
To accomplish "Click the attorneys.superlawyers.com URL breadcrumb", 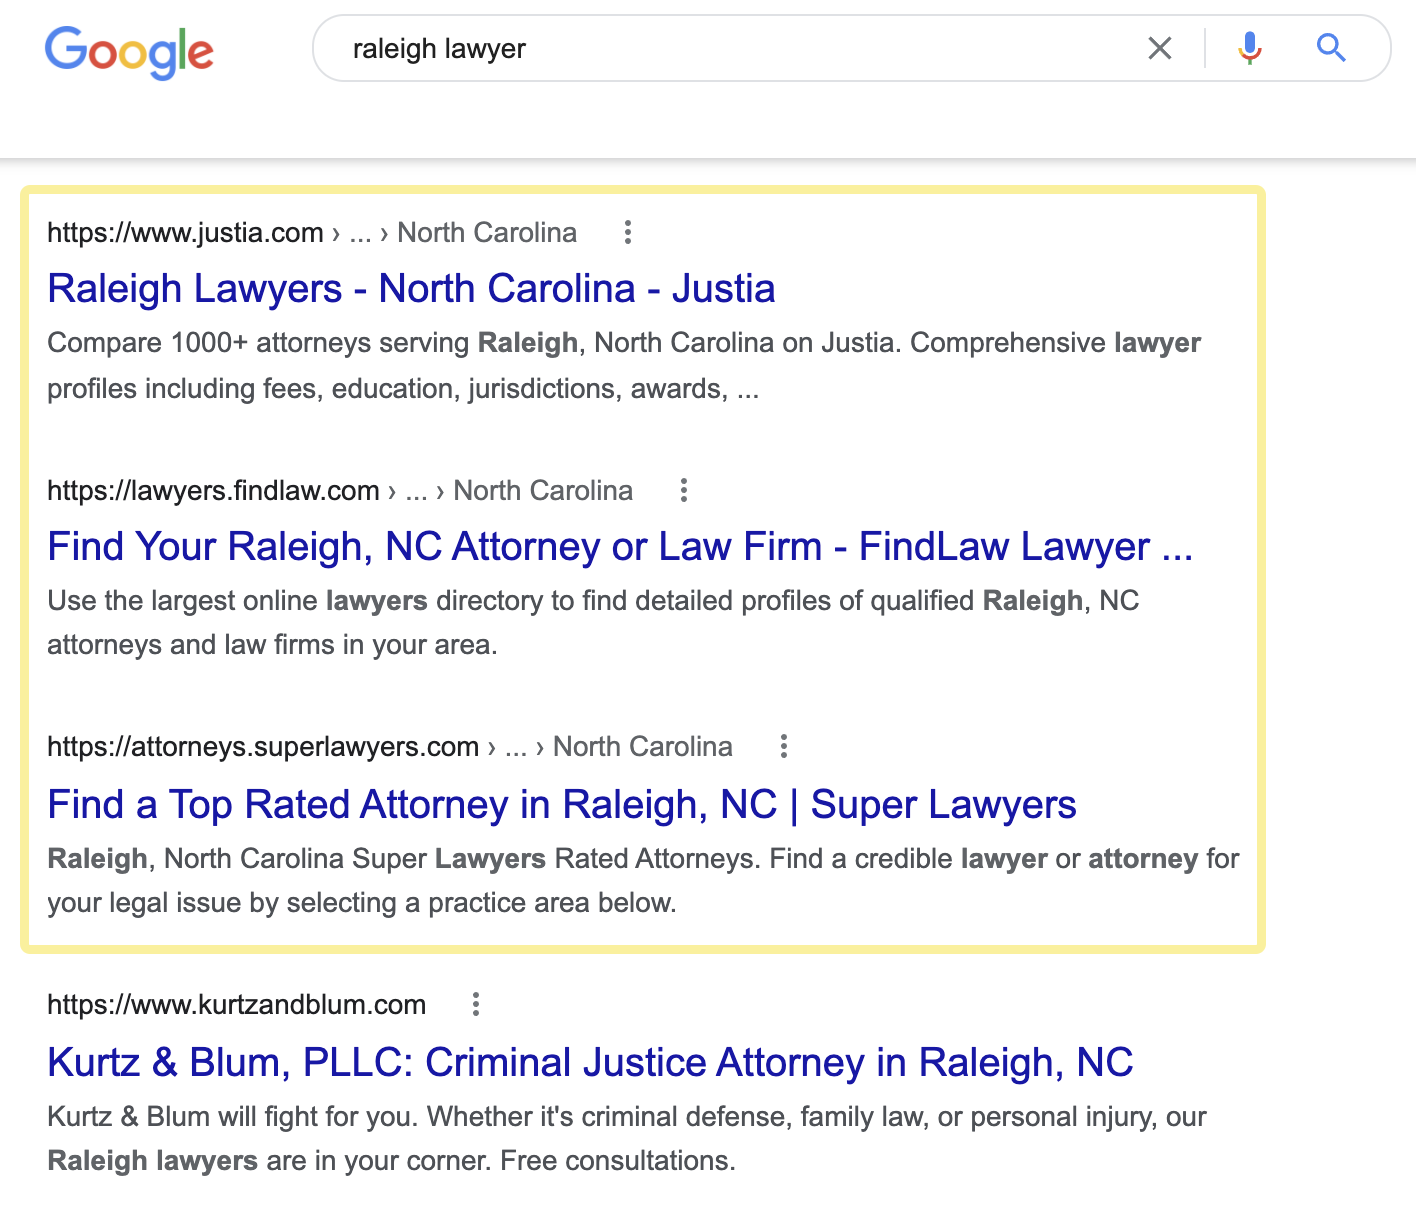I will [263, 747].
